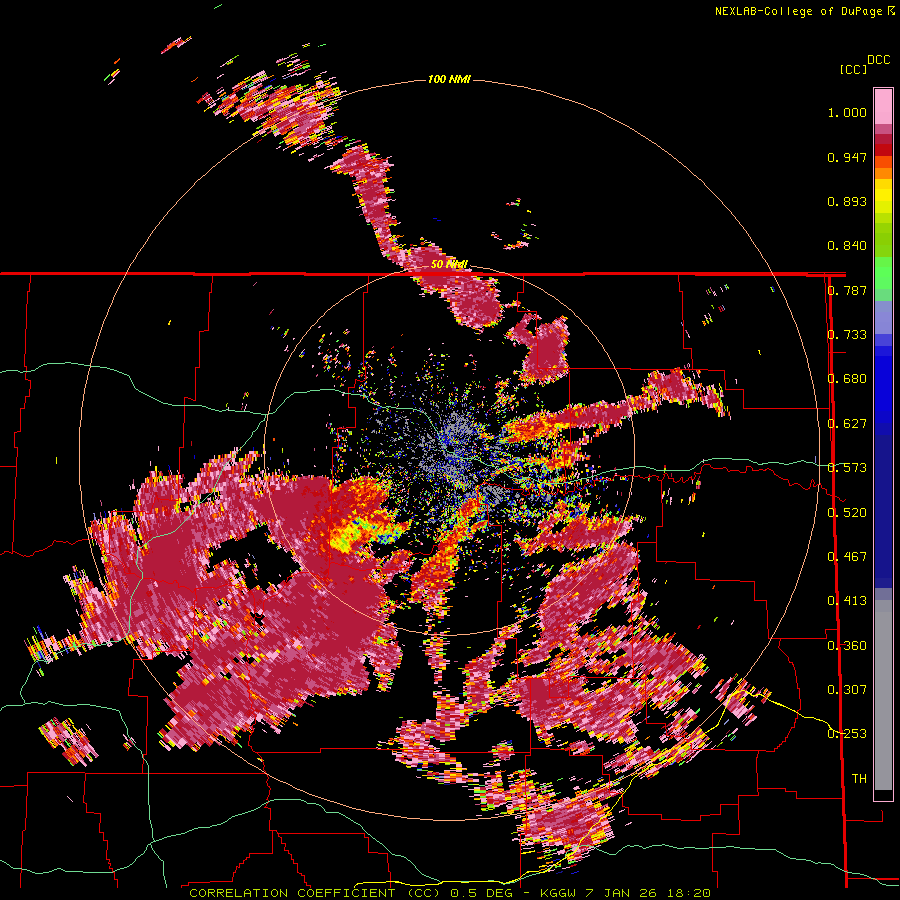The height and width of the screenshot is (900, 900).
Task: Click the DCC label above the color scale
Action: click(x=878, y=60)
